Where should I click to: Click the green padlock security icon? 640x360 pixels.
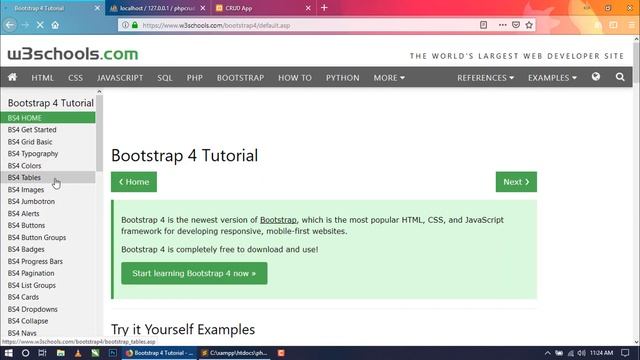[135, 25]
